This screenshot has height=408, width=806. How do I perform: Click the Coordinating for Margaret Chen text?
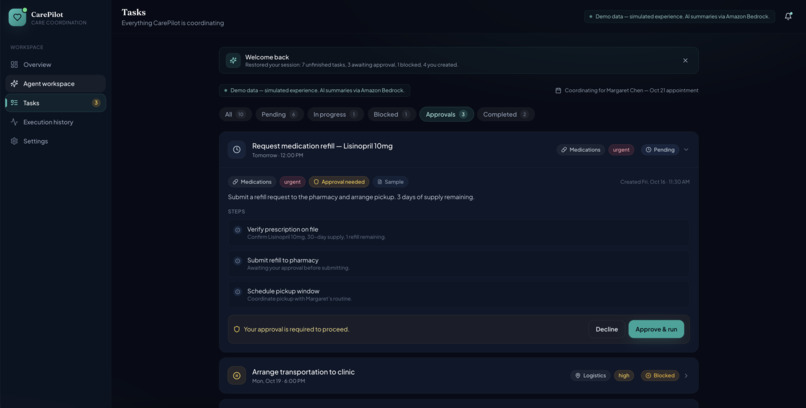(631, 90)
